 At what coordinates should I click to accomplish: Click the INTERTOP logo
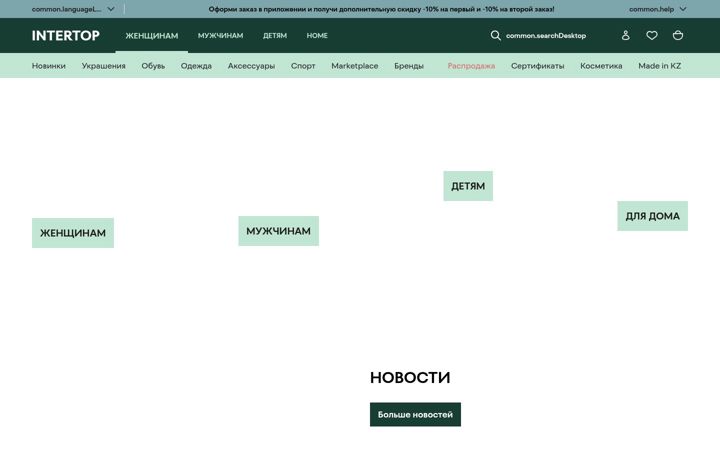pyautogui.click(x=66, y=35)
